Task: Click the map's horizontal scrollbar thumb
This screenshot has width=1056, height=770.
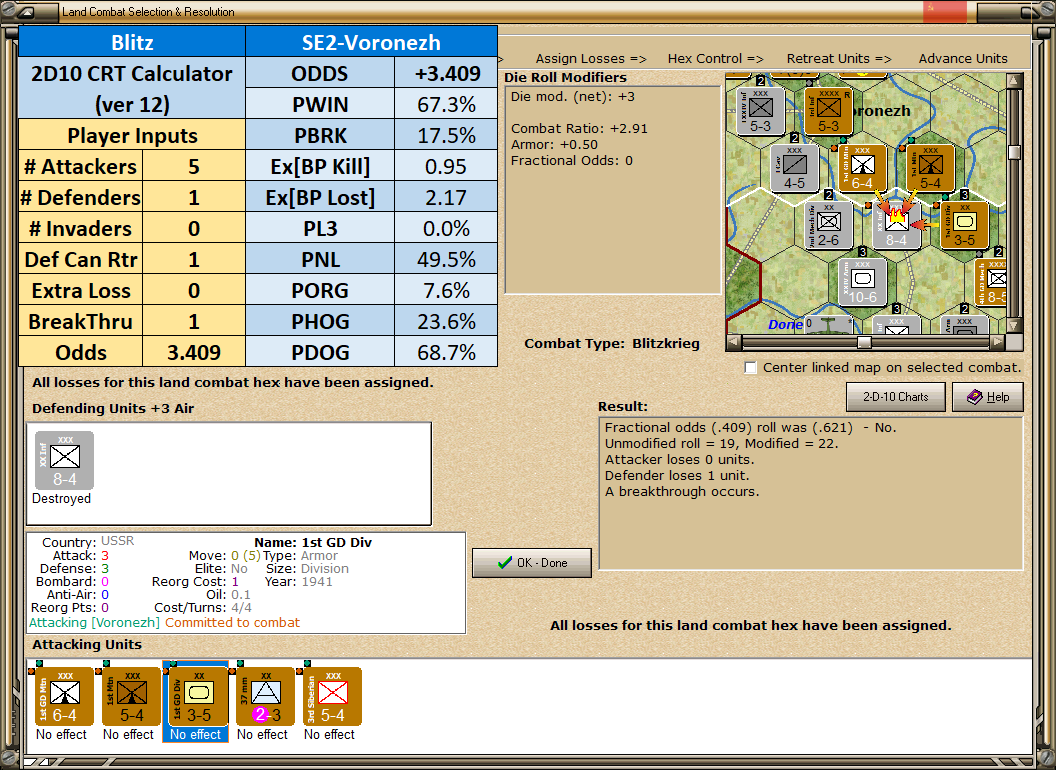Action: coord(864,342)
